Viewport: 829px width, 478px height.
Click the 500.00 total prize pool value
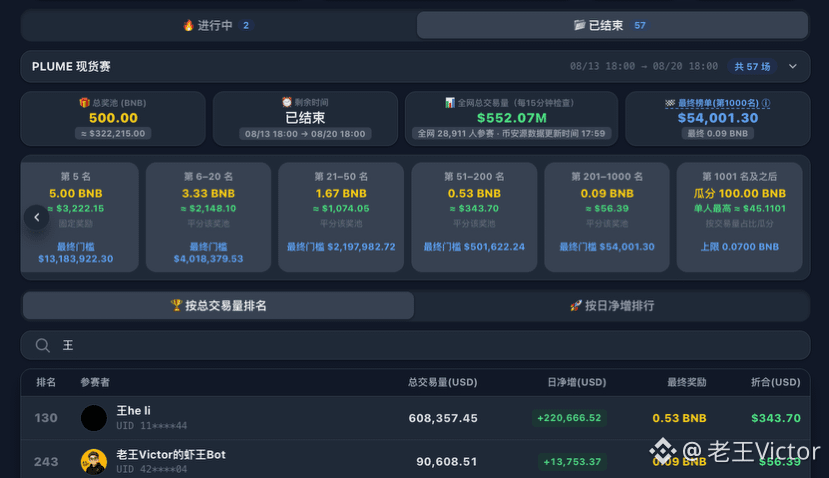coord(113,118)
